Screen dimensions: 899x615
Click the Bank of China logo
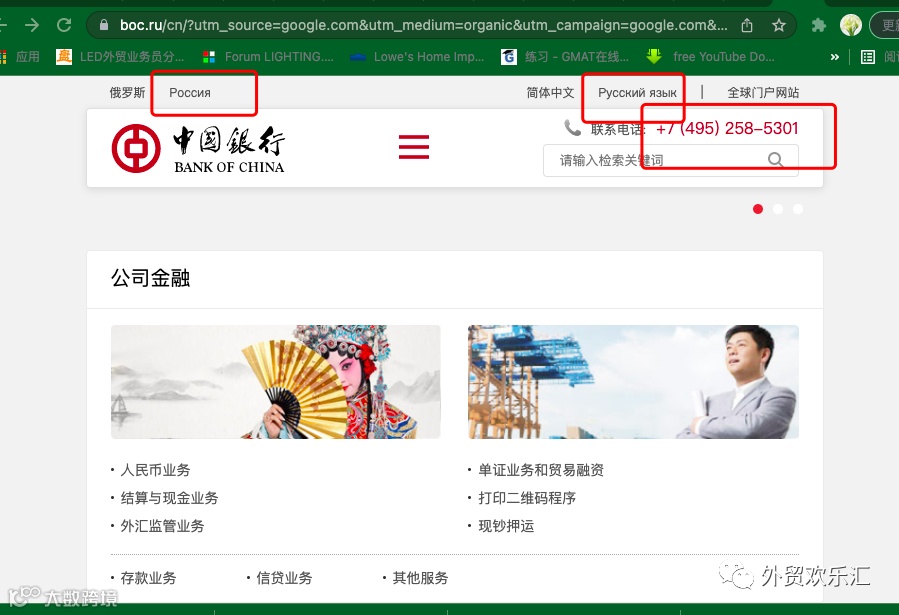(198, 148)
